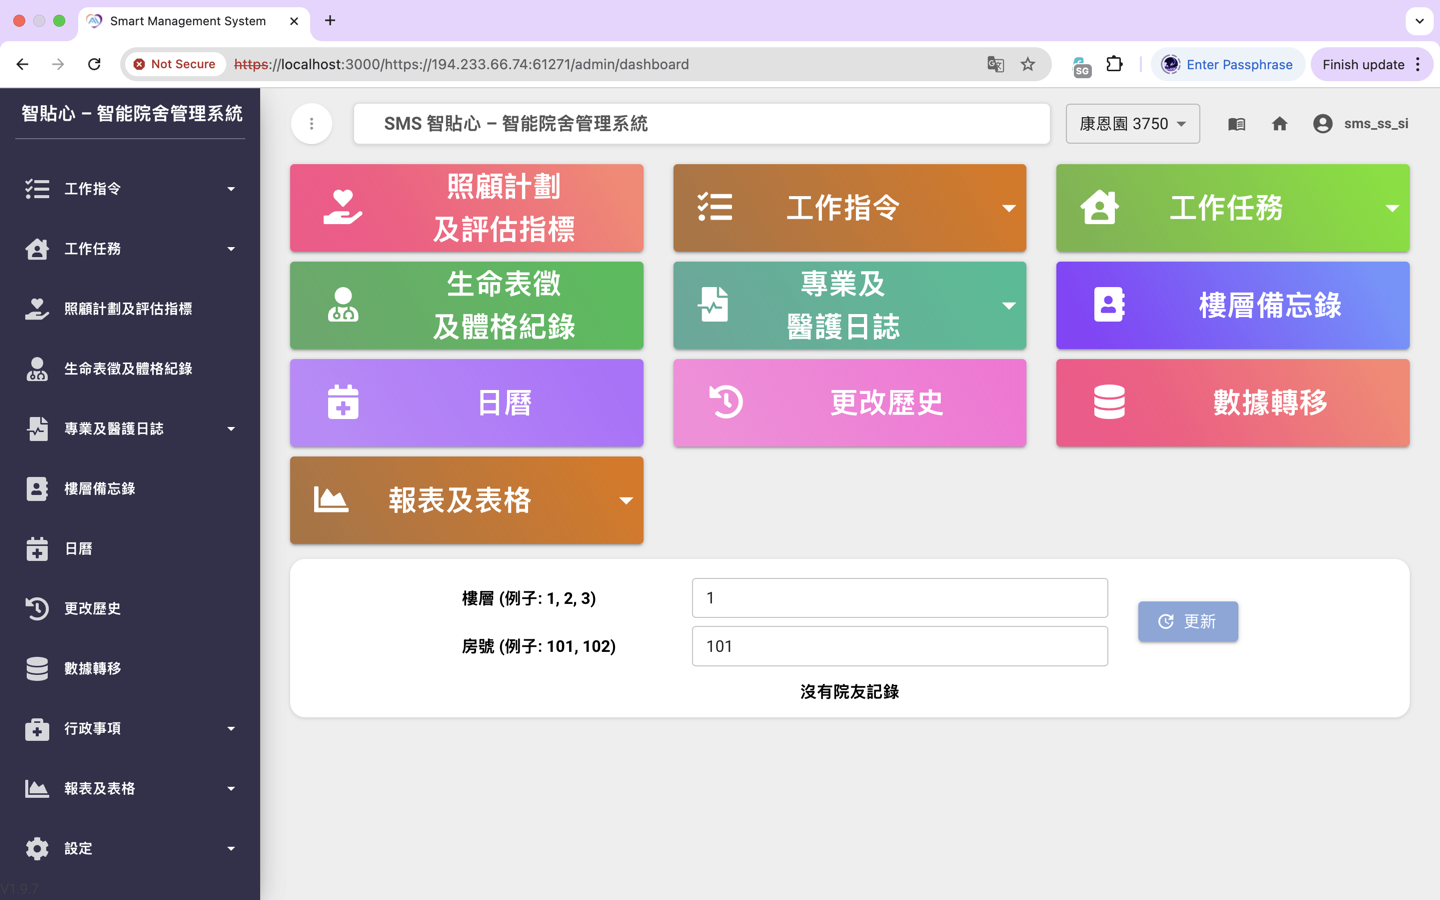Click the Google Translate icon in address bar
Viewport: 1440px width, 900px height.
click(995, 64)
